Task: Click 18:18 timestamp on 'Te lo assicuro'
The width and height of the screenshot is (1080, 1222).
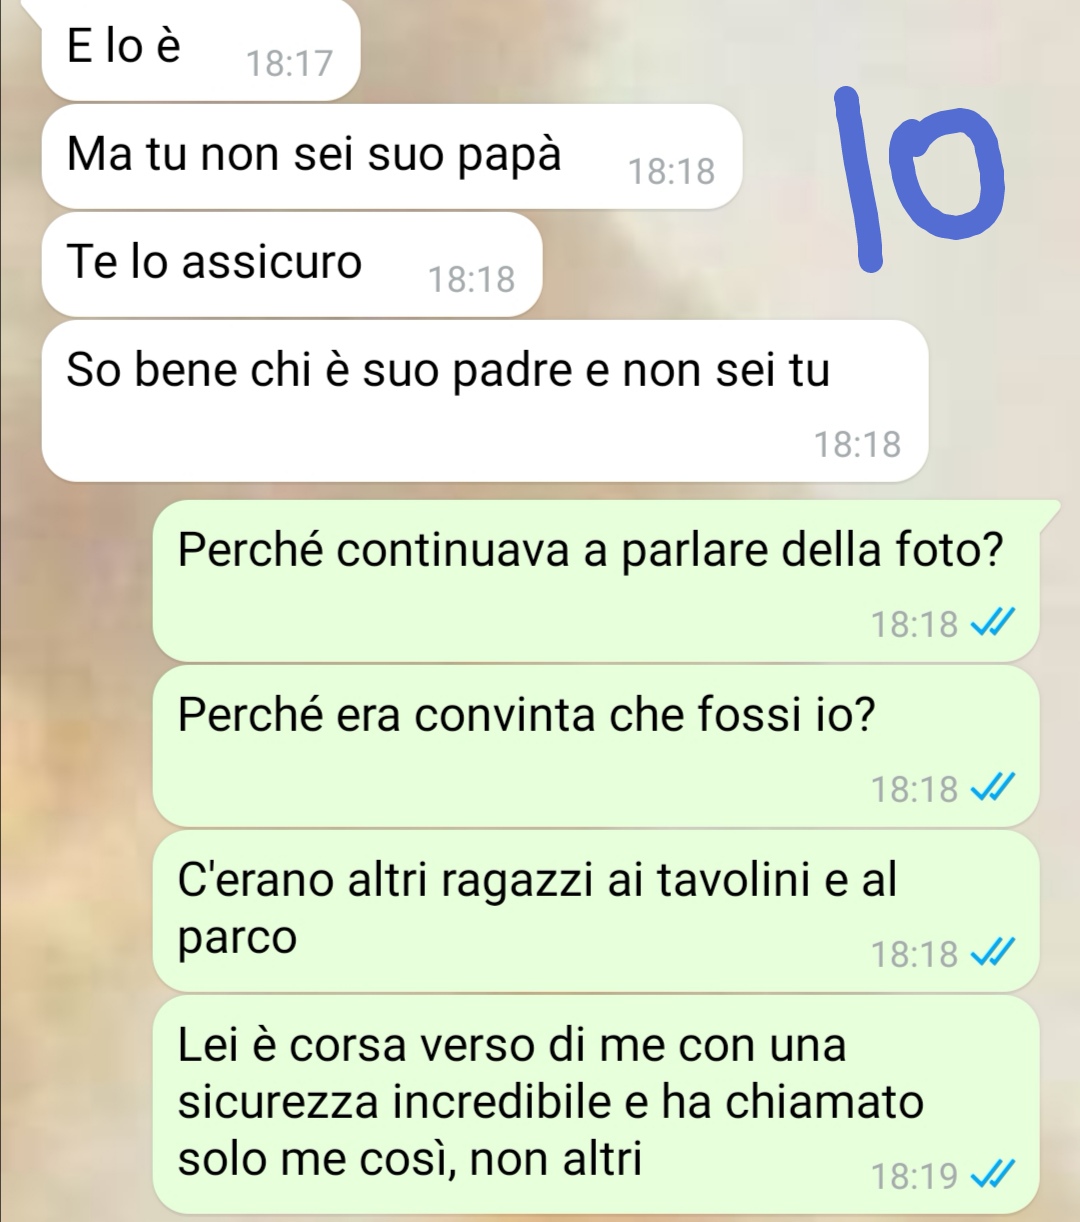Action: [471, 280]
